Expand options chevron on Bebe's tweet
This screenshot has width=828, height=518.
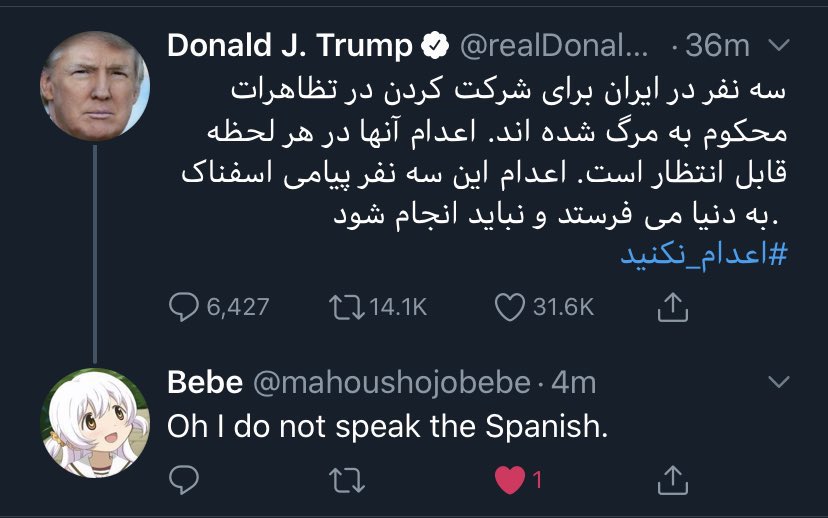[x=779, y=382]
